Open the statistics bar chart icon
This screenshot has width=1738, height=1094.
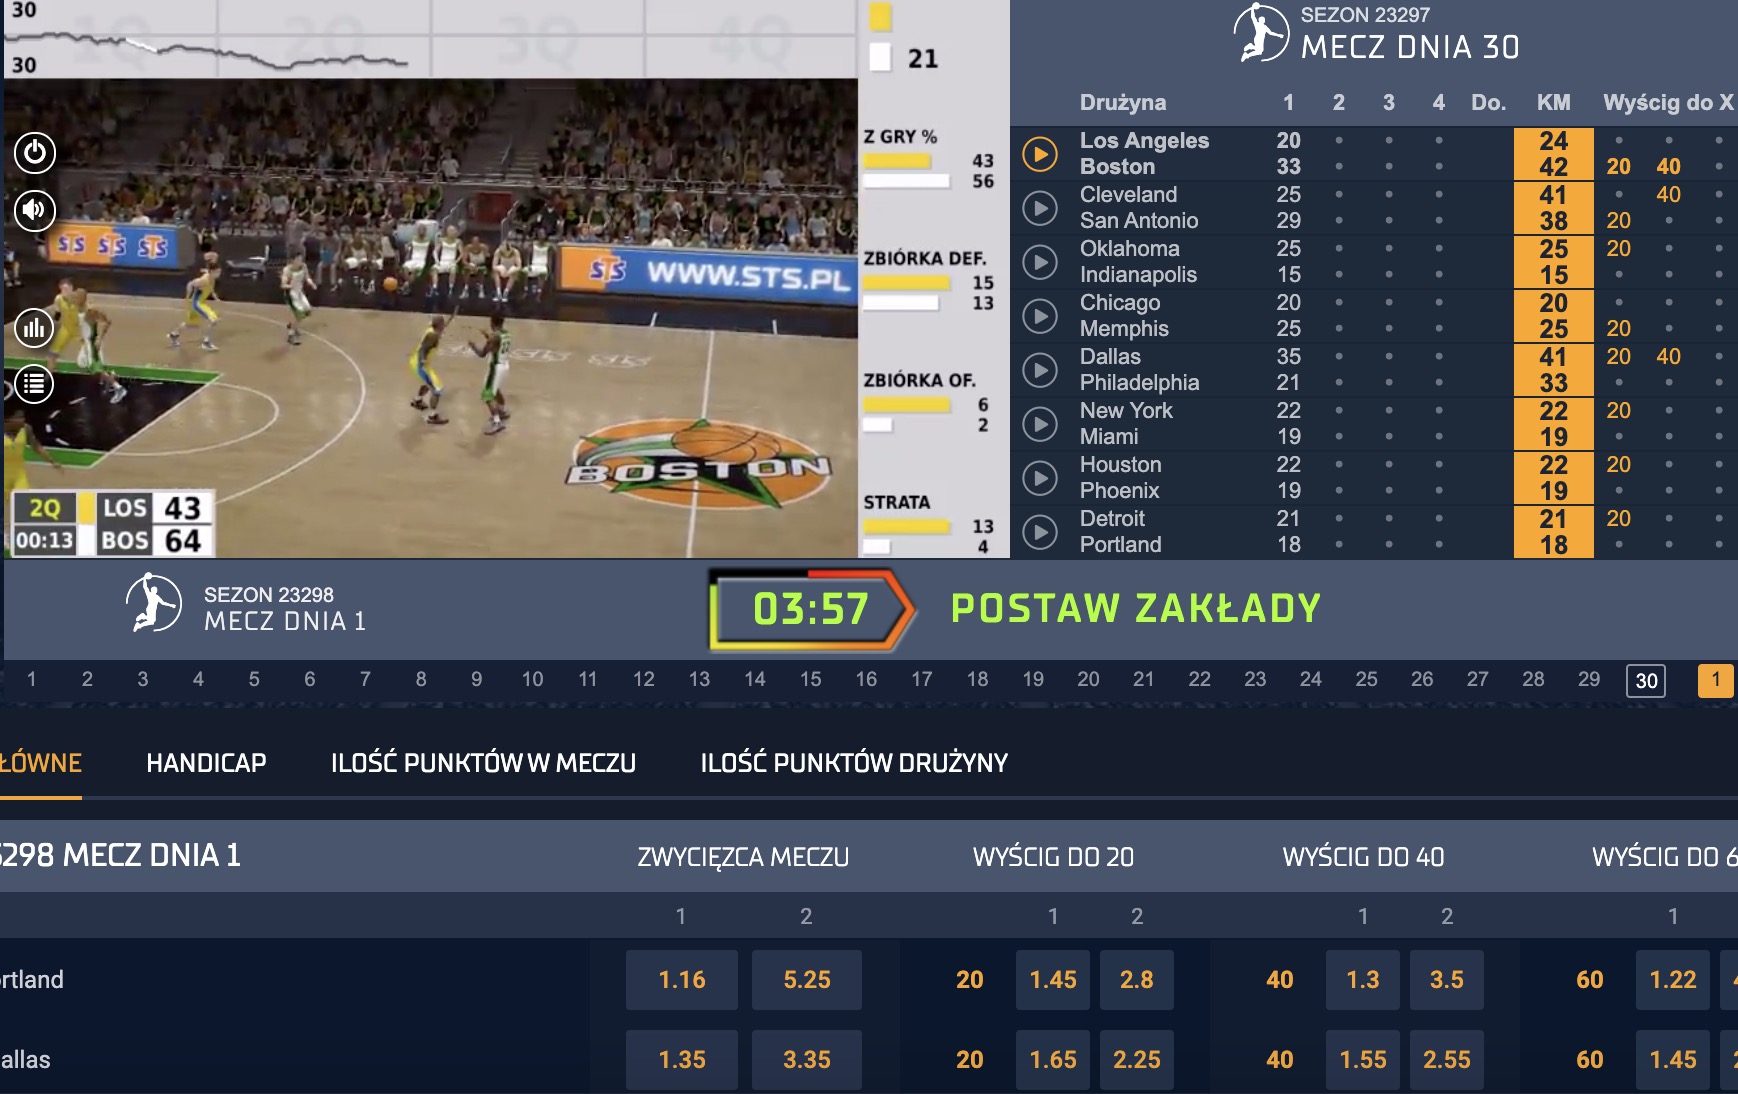[34, 327]
